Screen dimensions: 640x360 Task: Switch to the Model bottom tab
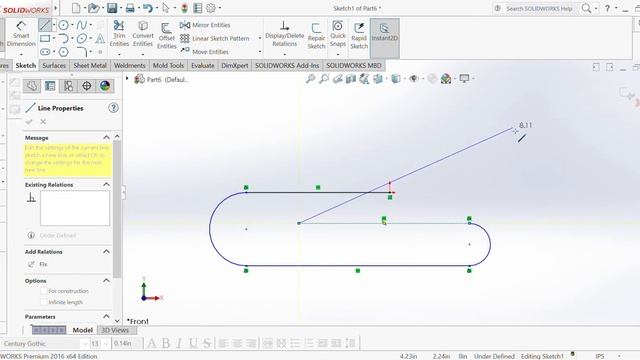[82, 330]
